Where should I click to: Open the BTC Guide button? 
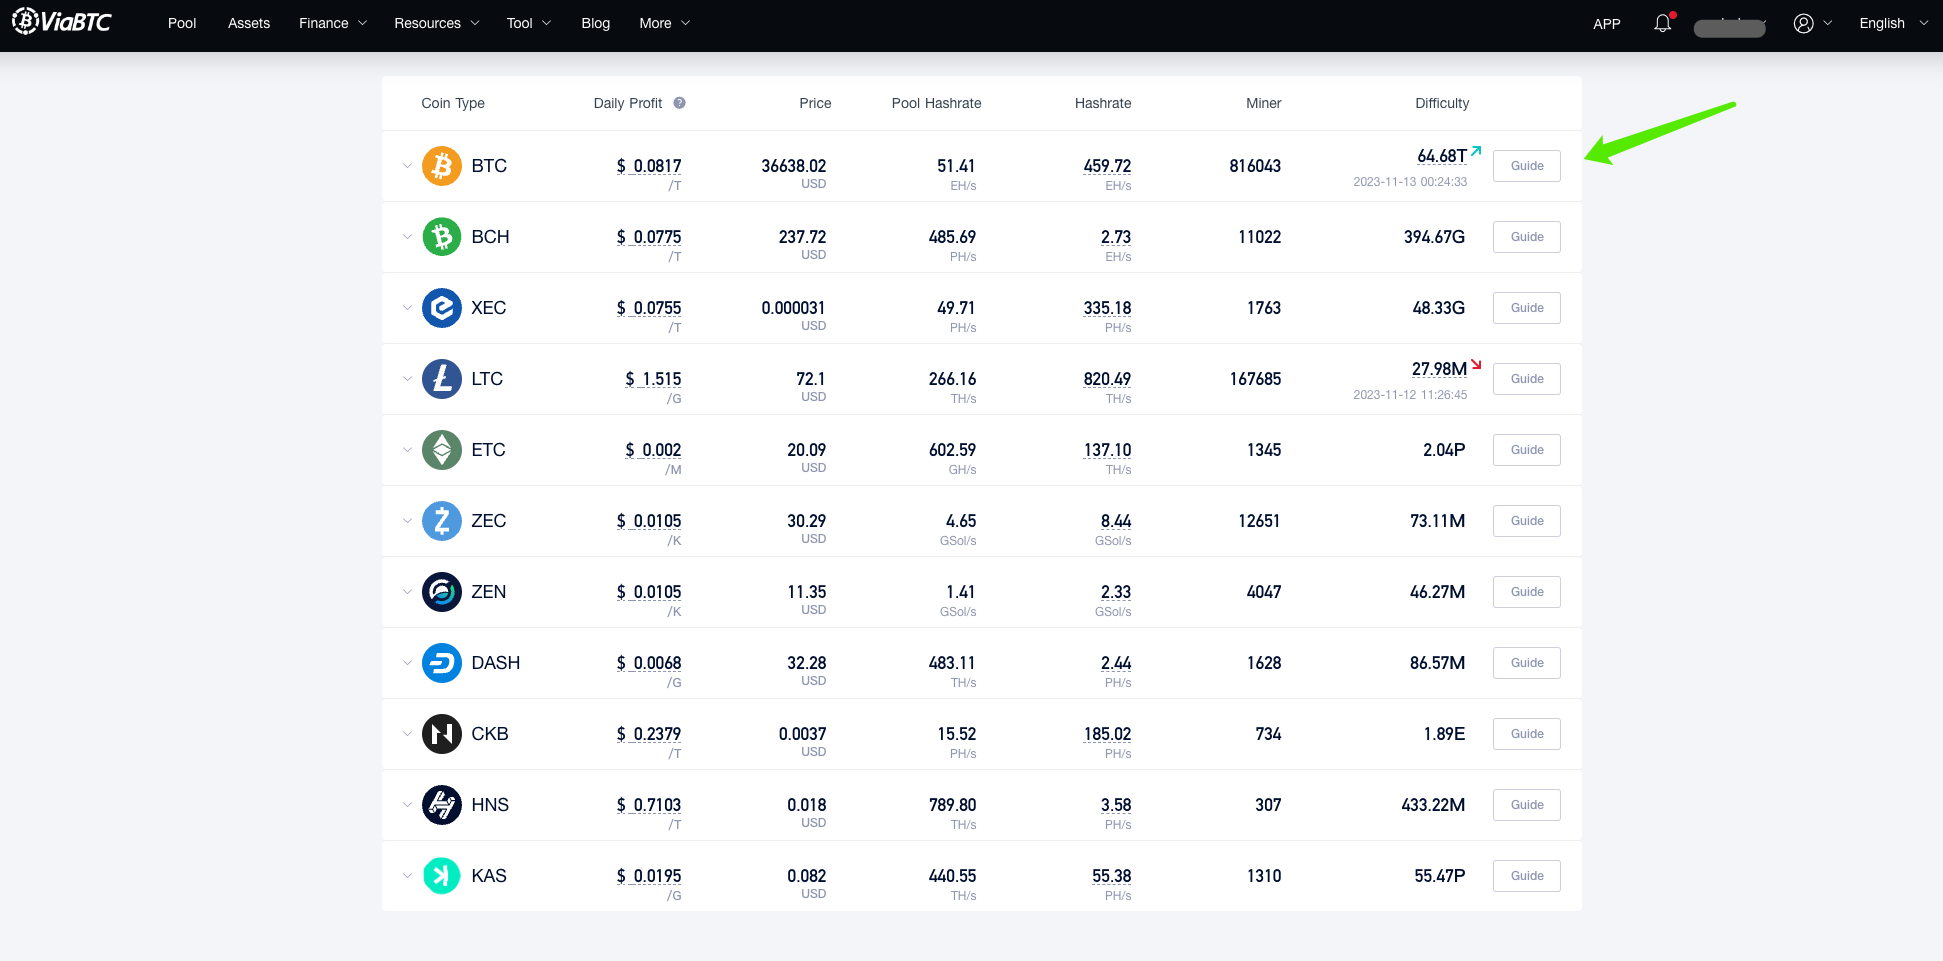coord(1527,166)
